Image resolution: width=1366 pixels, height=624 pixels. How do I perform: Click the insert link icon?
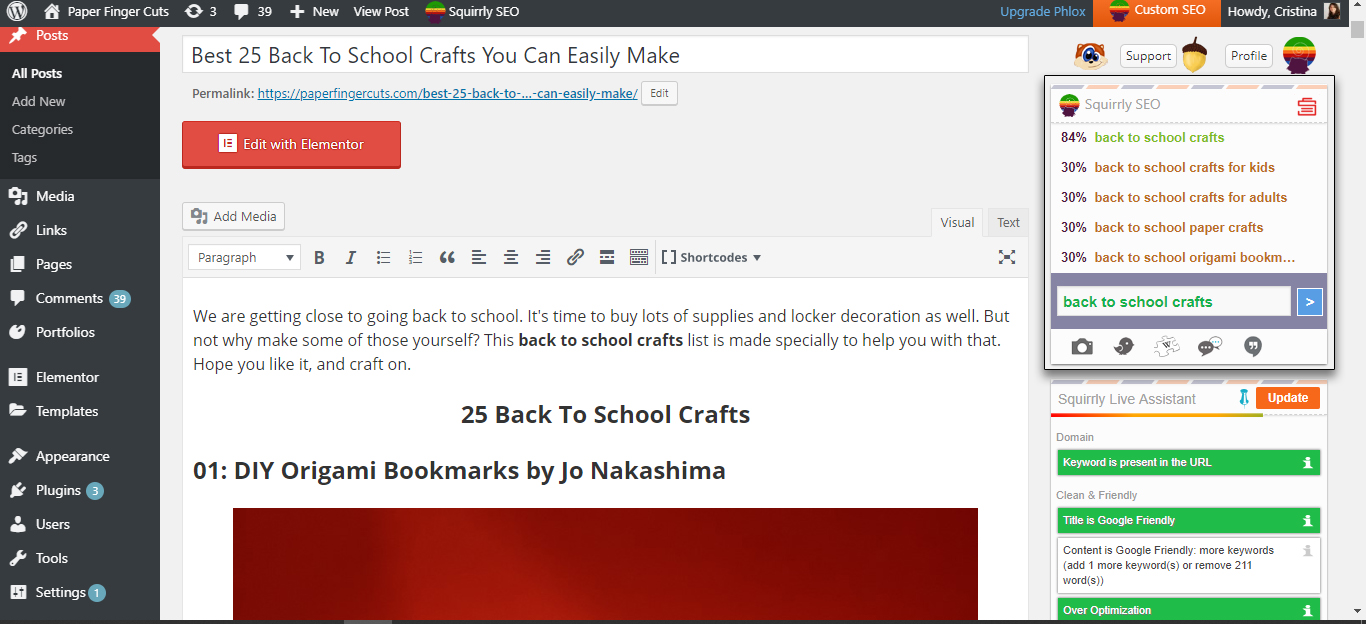575,257
